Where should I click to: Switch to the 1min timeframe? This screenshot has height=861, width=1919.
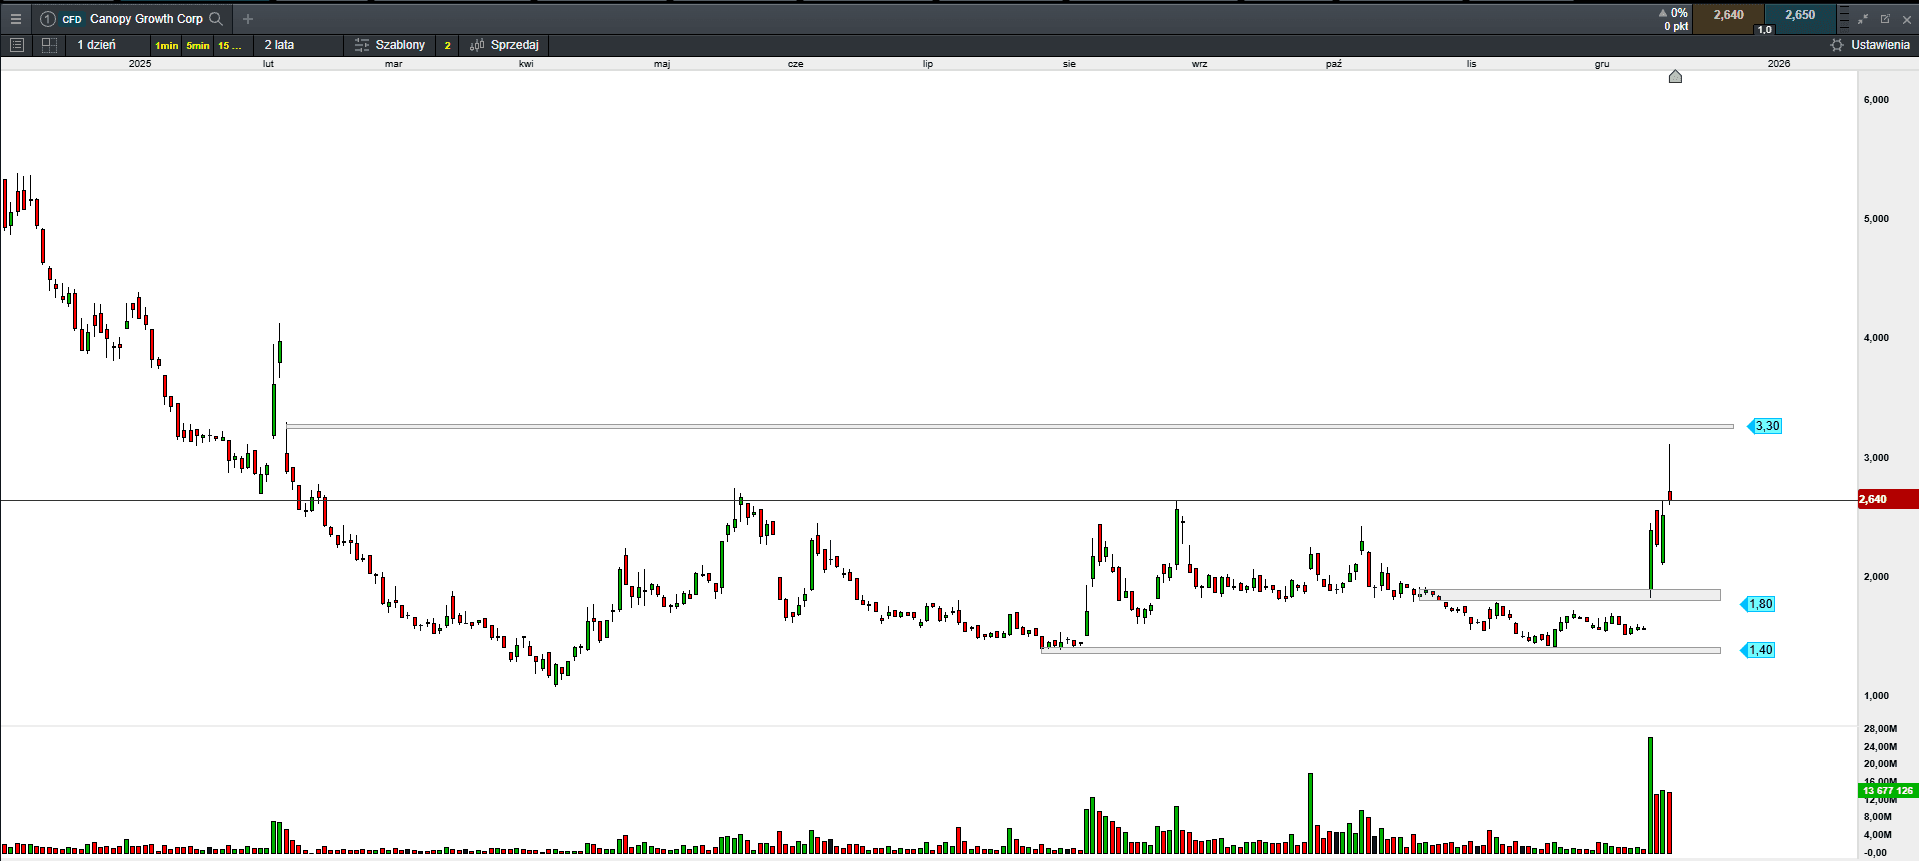166,46
